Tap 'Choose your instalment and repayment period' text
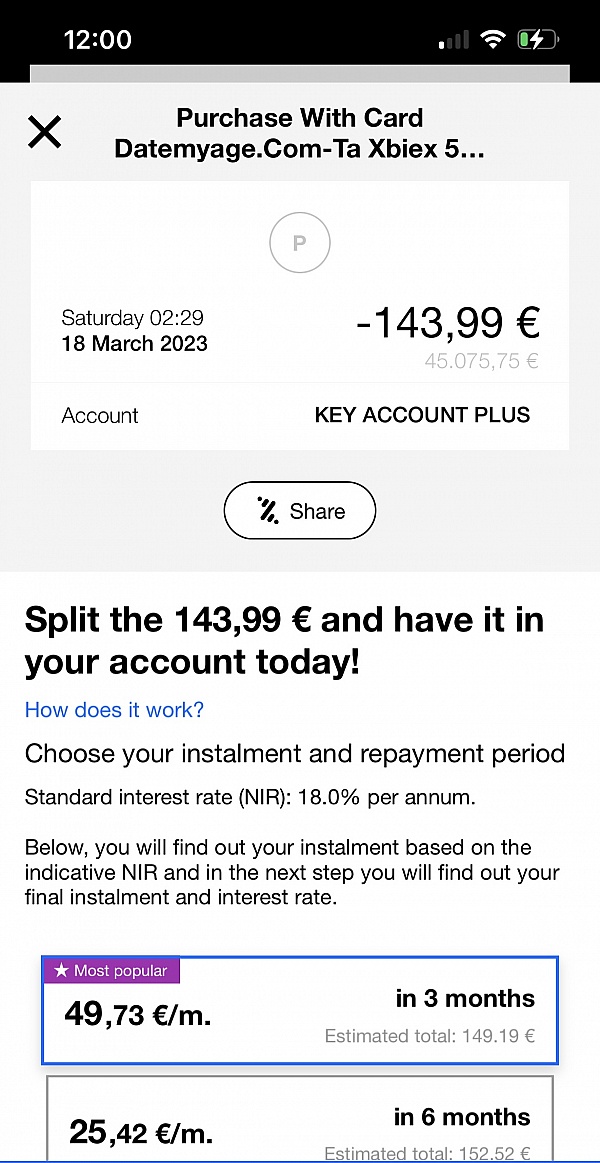 coord(294,753)
